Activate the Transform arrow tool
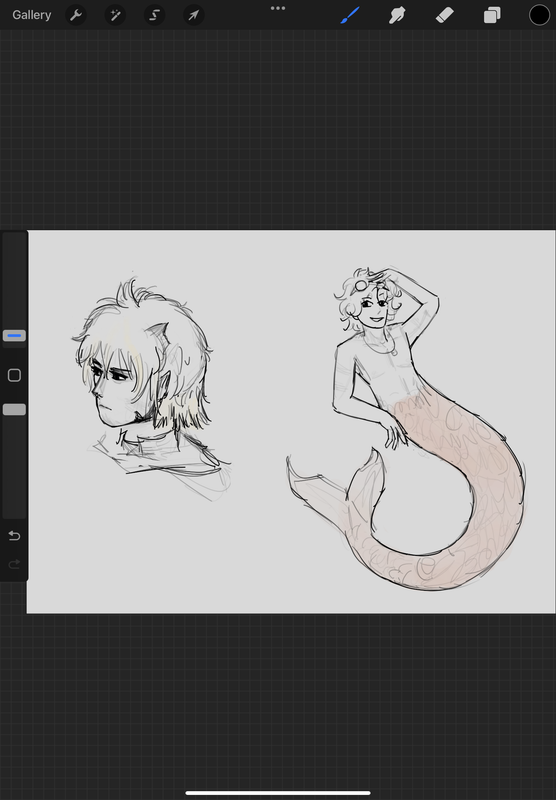Image resolution: width=556 pixels, height=800 pixels. click(x=194, y=15)
